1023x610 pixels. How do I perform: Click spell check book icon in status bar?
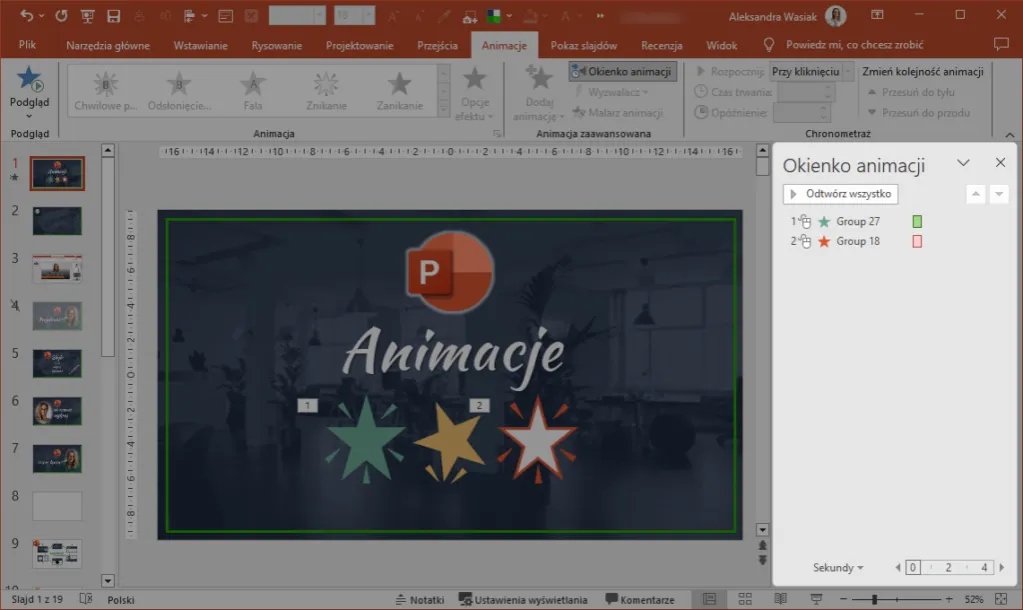click(85, 599)
